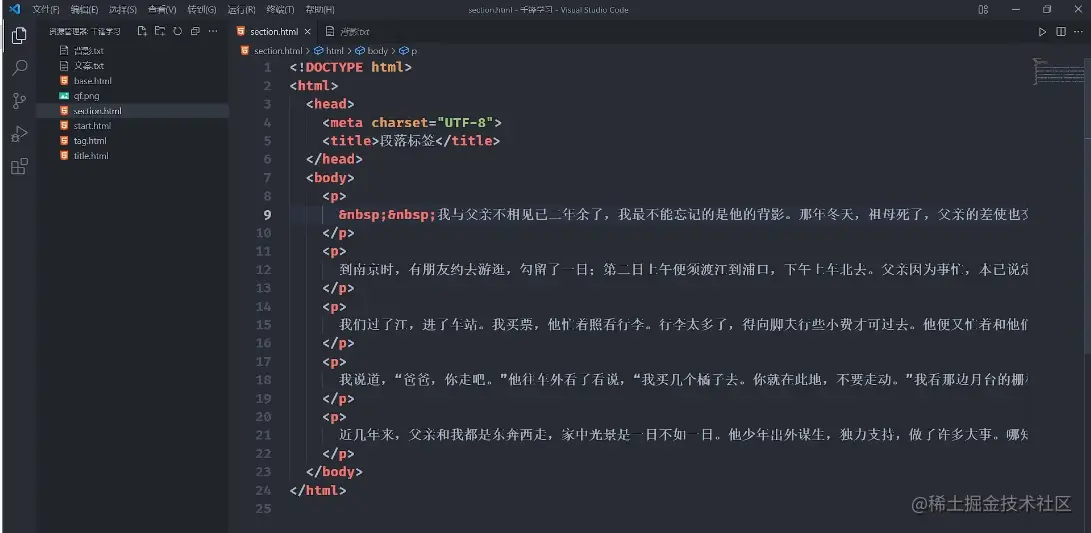Click the paragraph text starting 我们过了江

[x=683, y=324]
